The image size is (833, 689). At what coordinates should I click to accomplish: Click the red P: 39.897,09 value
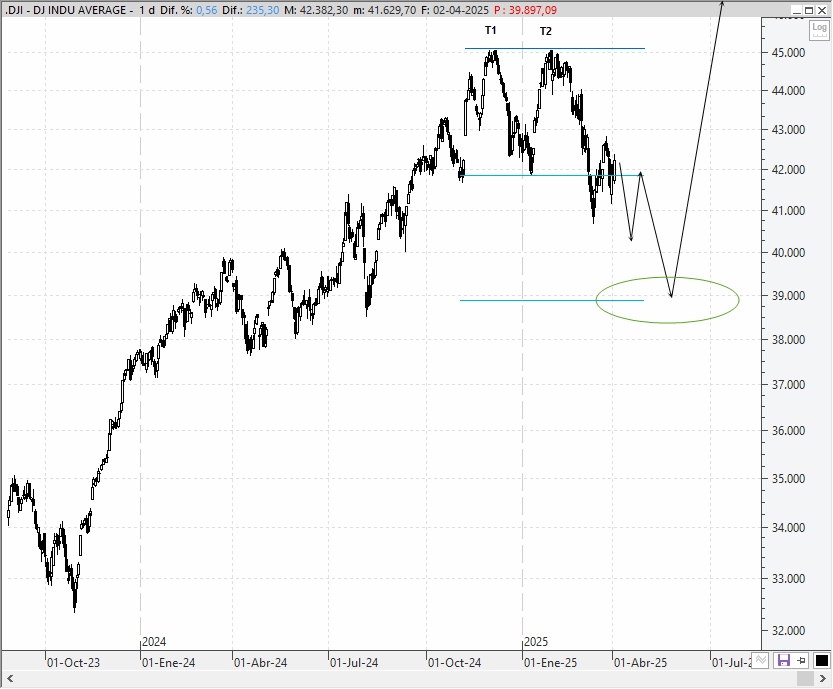click(525, 10)
